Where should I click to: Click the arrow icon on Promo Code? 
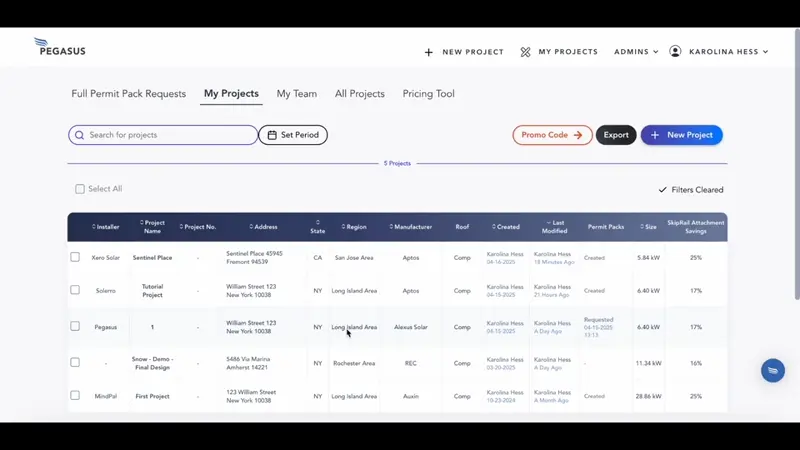(x=578, y=135)
